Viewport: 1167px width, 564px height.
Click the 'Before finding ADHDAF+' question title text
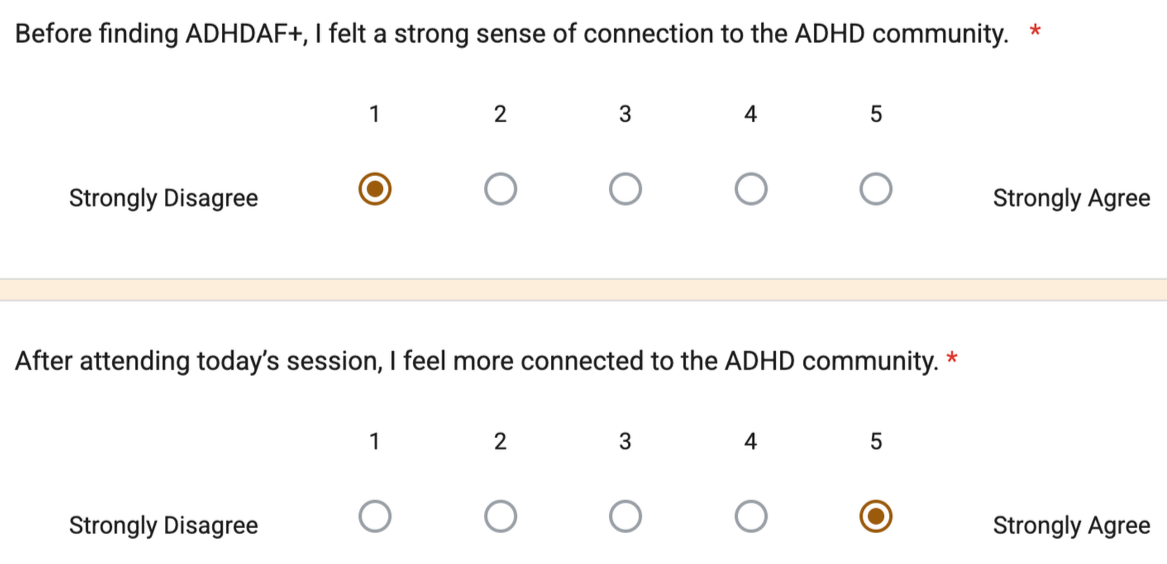[511, 35]
